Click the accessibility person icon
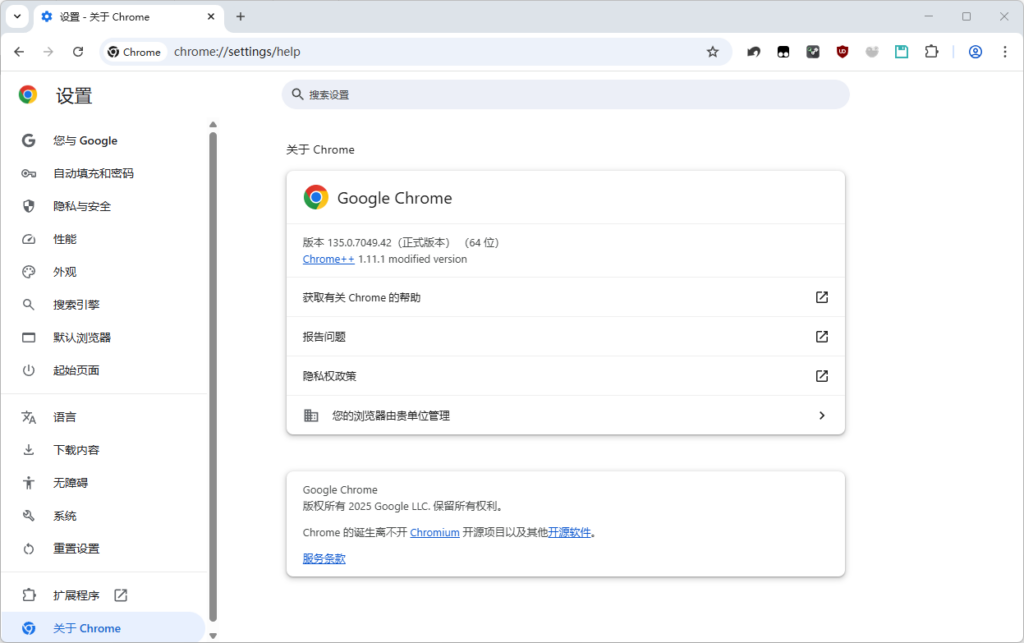Viewport: 1024px width, 643px height. tap(29, 482)
